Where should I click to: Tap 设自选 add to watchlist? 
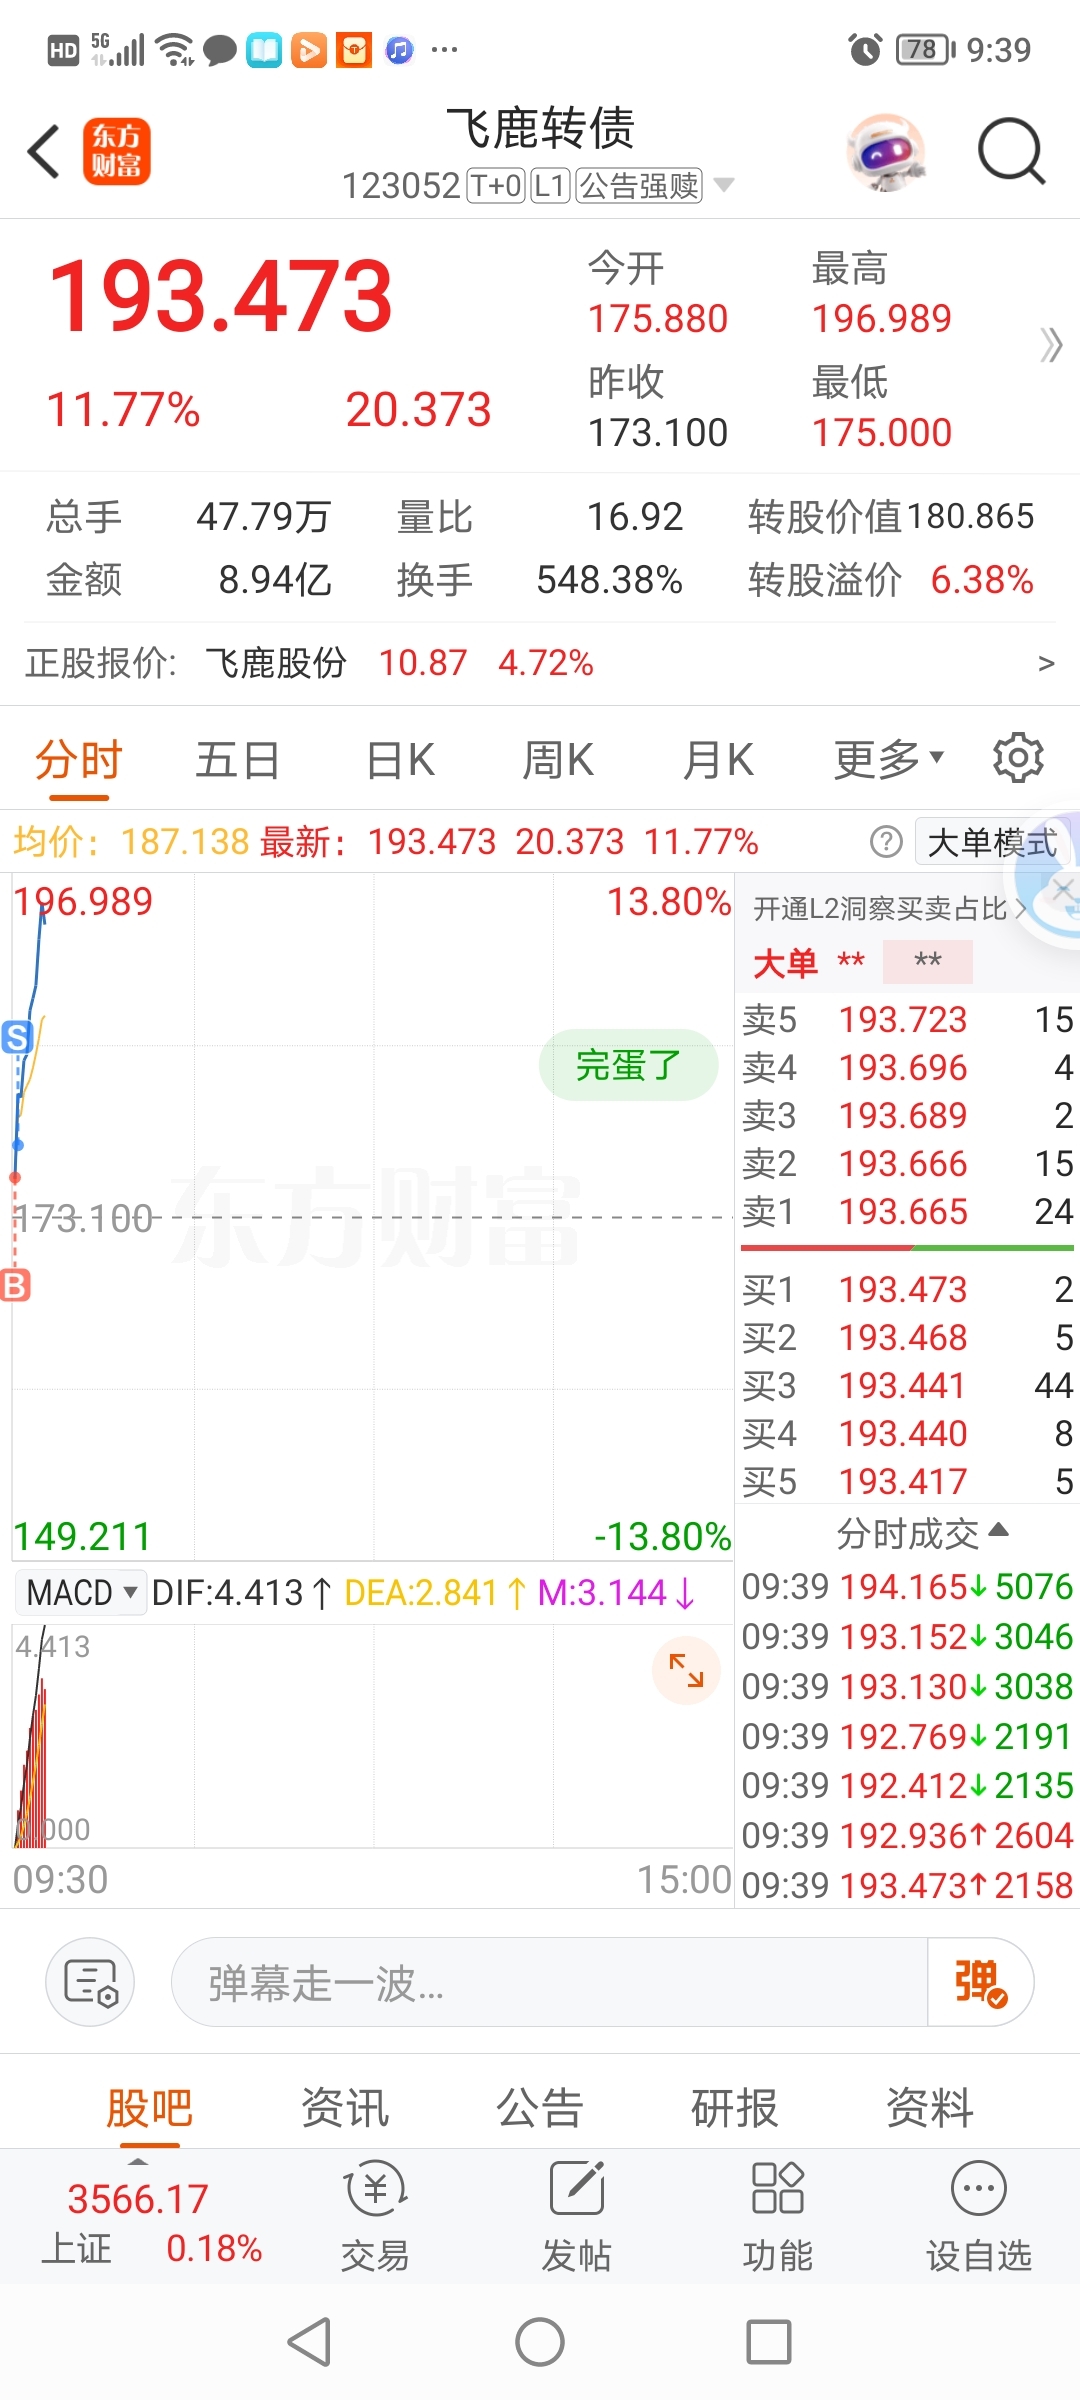[979, 2214]
